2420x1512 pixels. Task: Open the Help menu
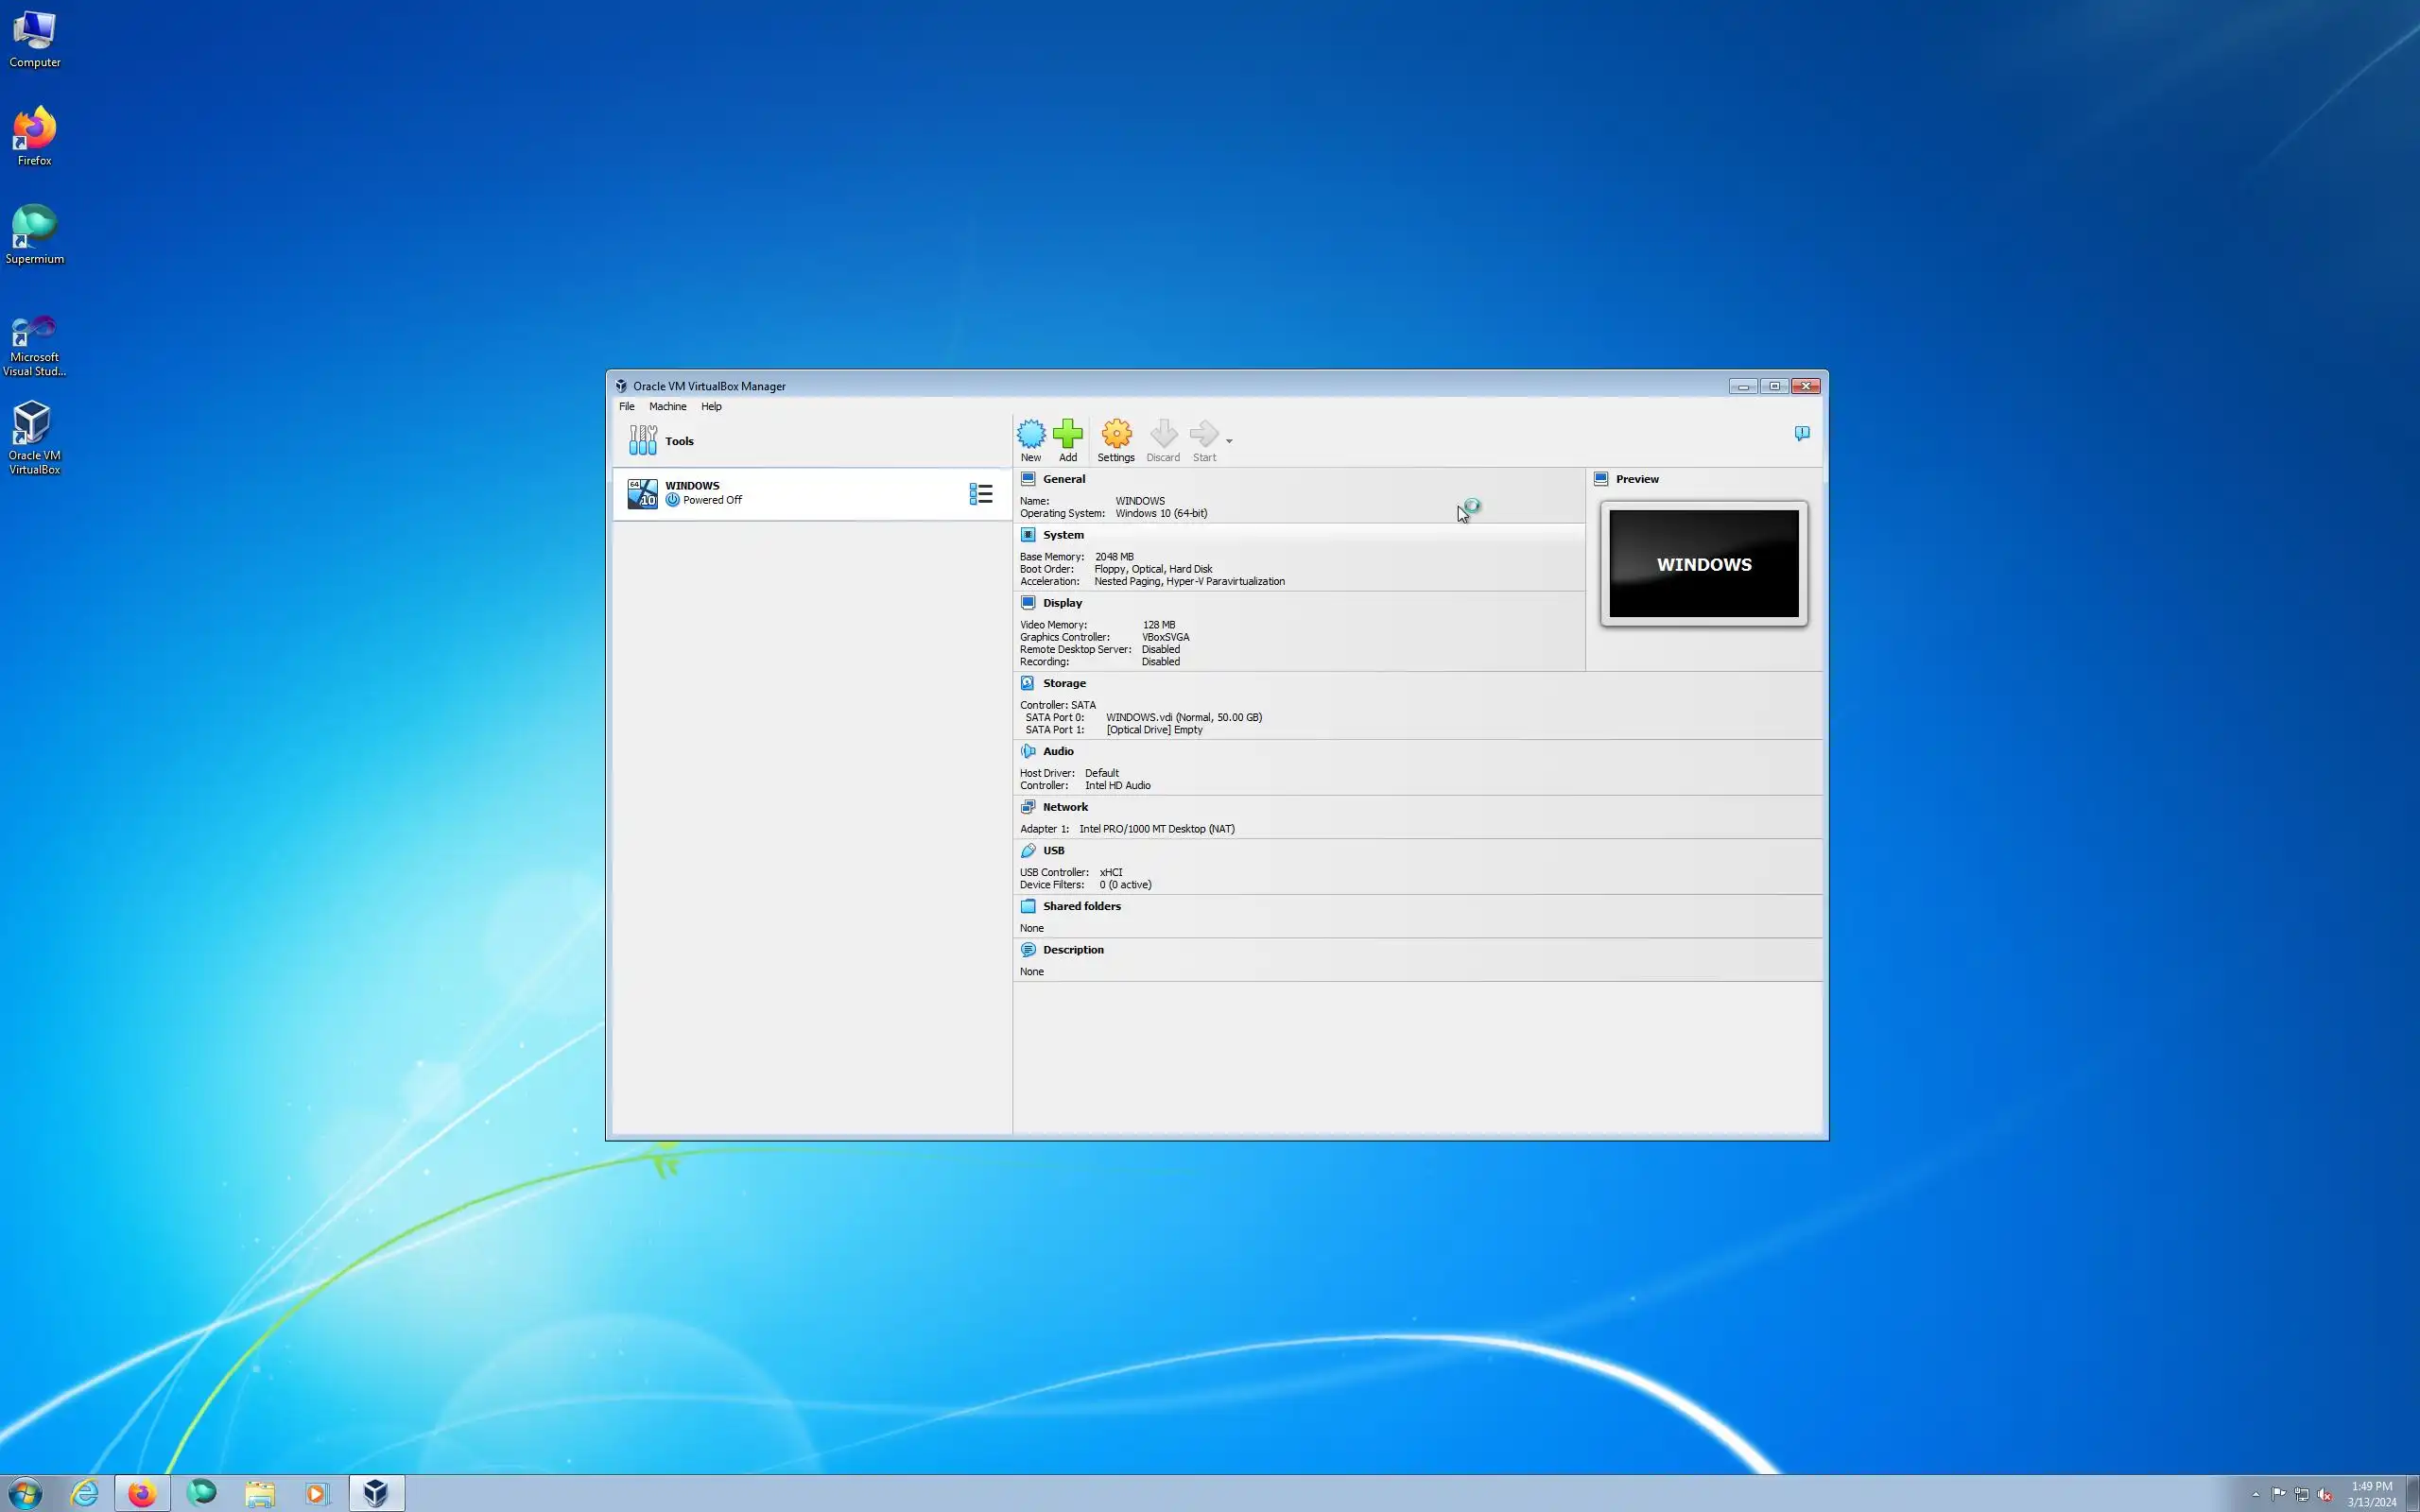(x=711, y=407)
